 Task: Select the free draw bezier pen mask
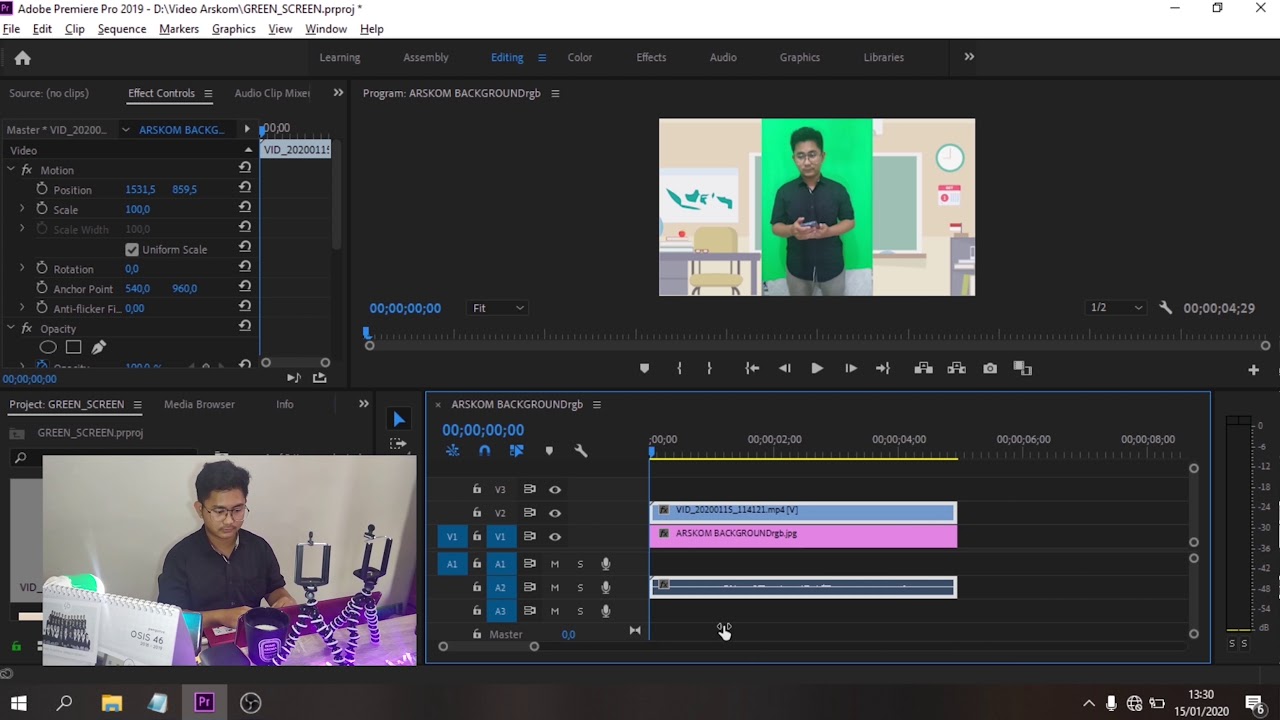(x=98, y=347)
